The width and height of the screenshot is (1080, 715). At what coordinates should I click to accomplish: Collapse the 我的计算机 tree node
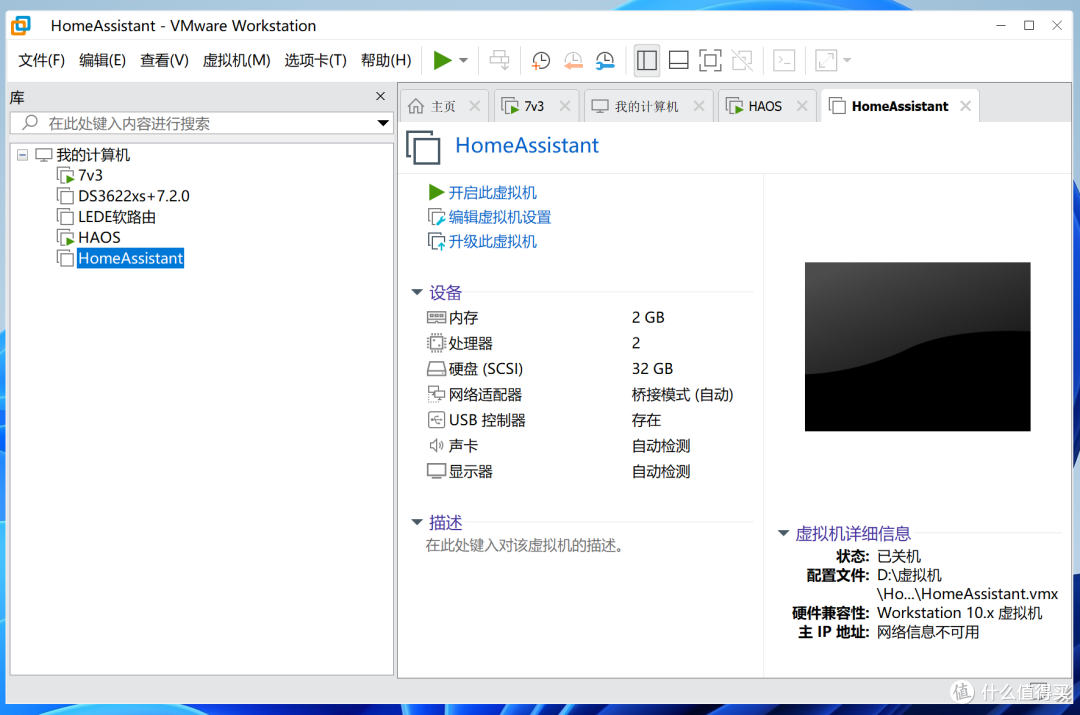[x=23, y=155]
